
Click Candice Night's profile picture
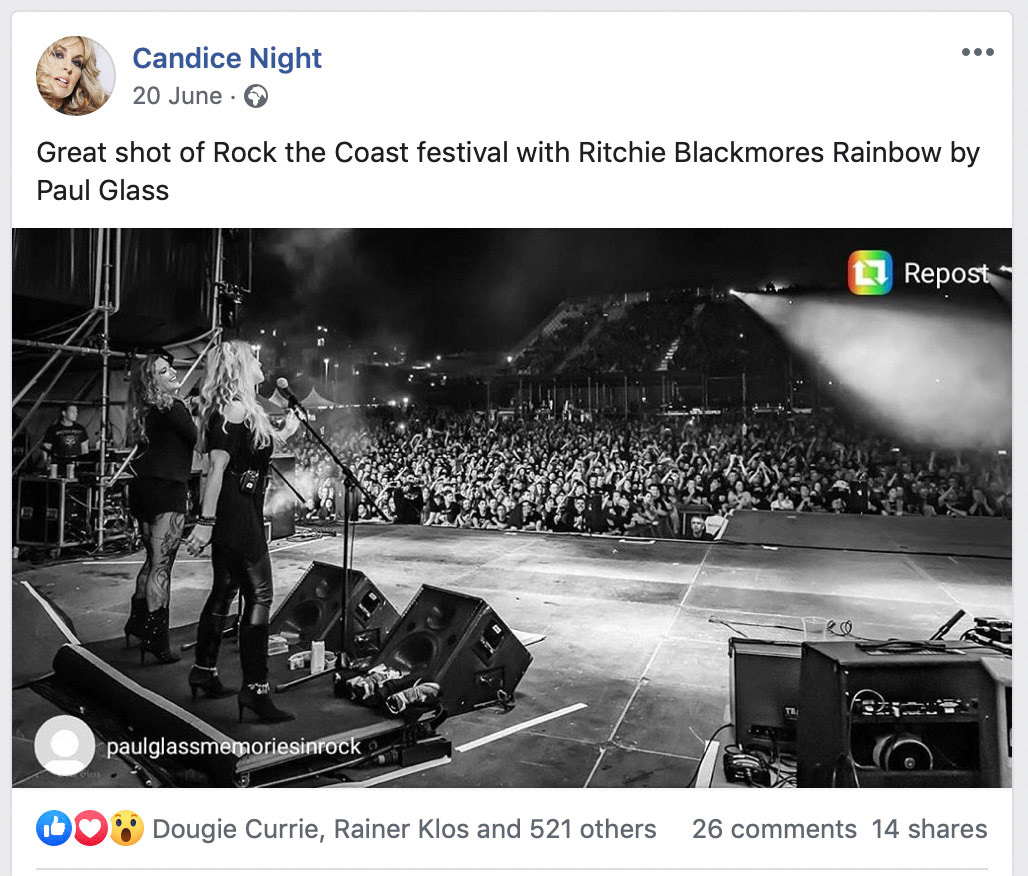click(75, 76)
